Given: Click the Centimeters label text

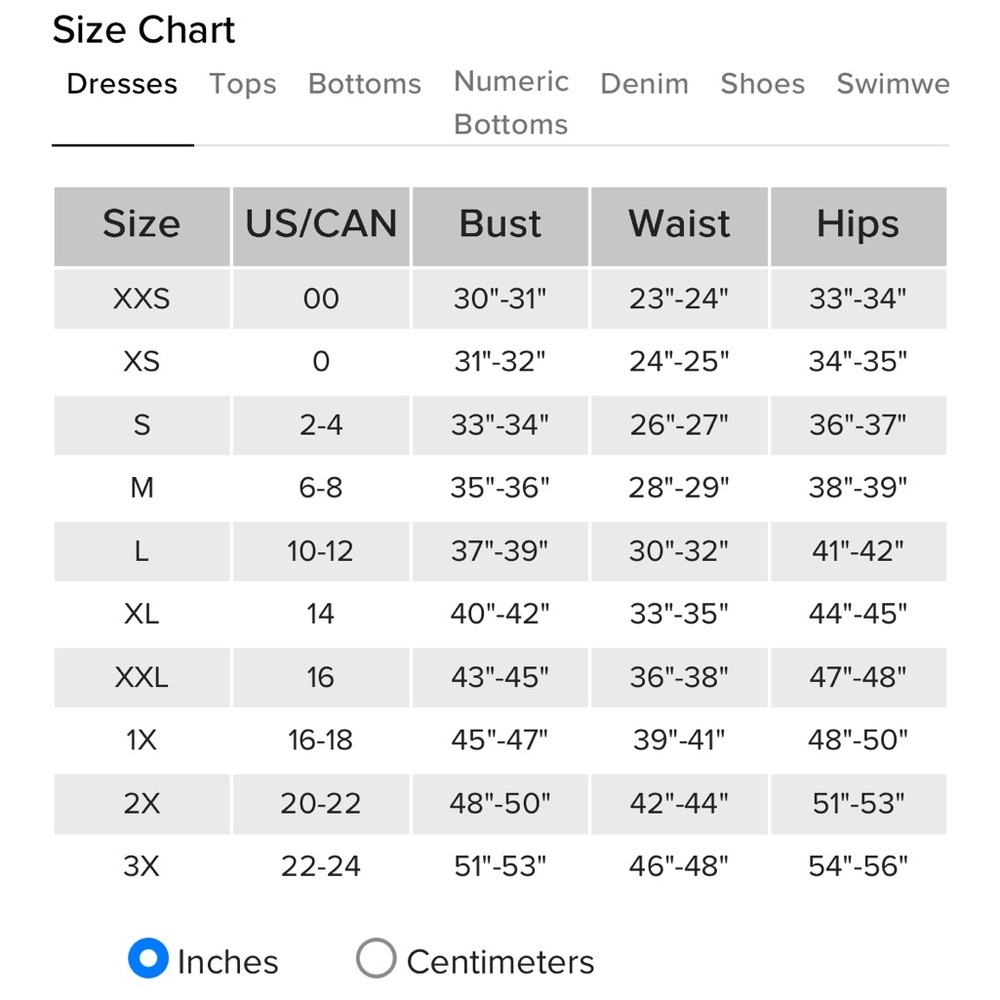Looking at the screenshot, I should [x=501, y=962].
